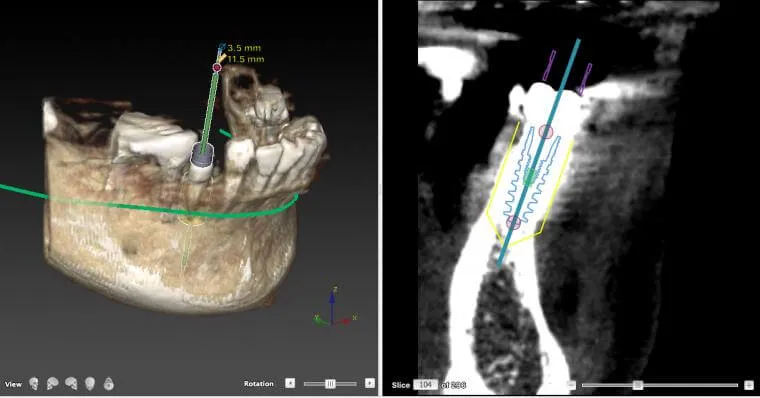
Task: Select the gray implant abutment in the 3D view
Action: click(x=202, y=154)
